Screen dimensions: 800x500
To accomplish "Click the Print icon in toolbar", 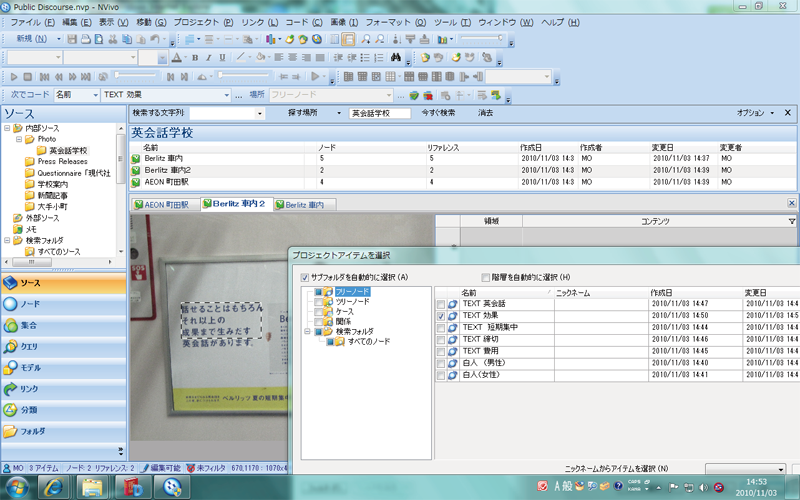I will click(86, 39).
